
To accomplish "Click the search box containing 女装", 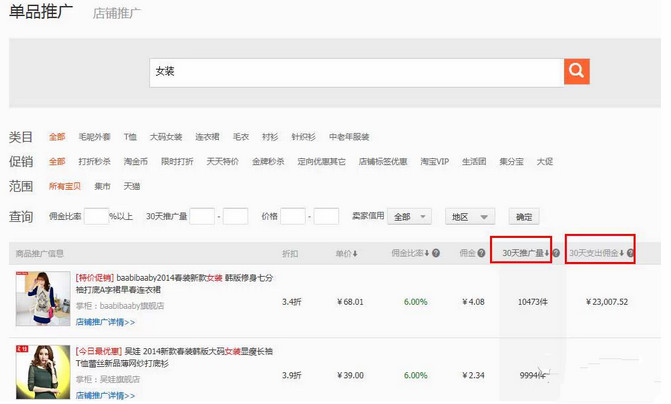I will [355, 71].
